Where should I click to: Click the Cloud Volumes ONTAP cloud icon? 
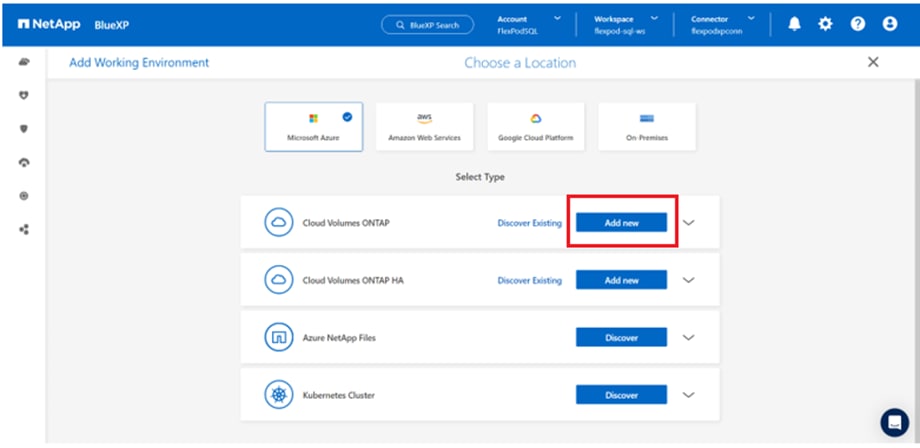(279, 223)
